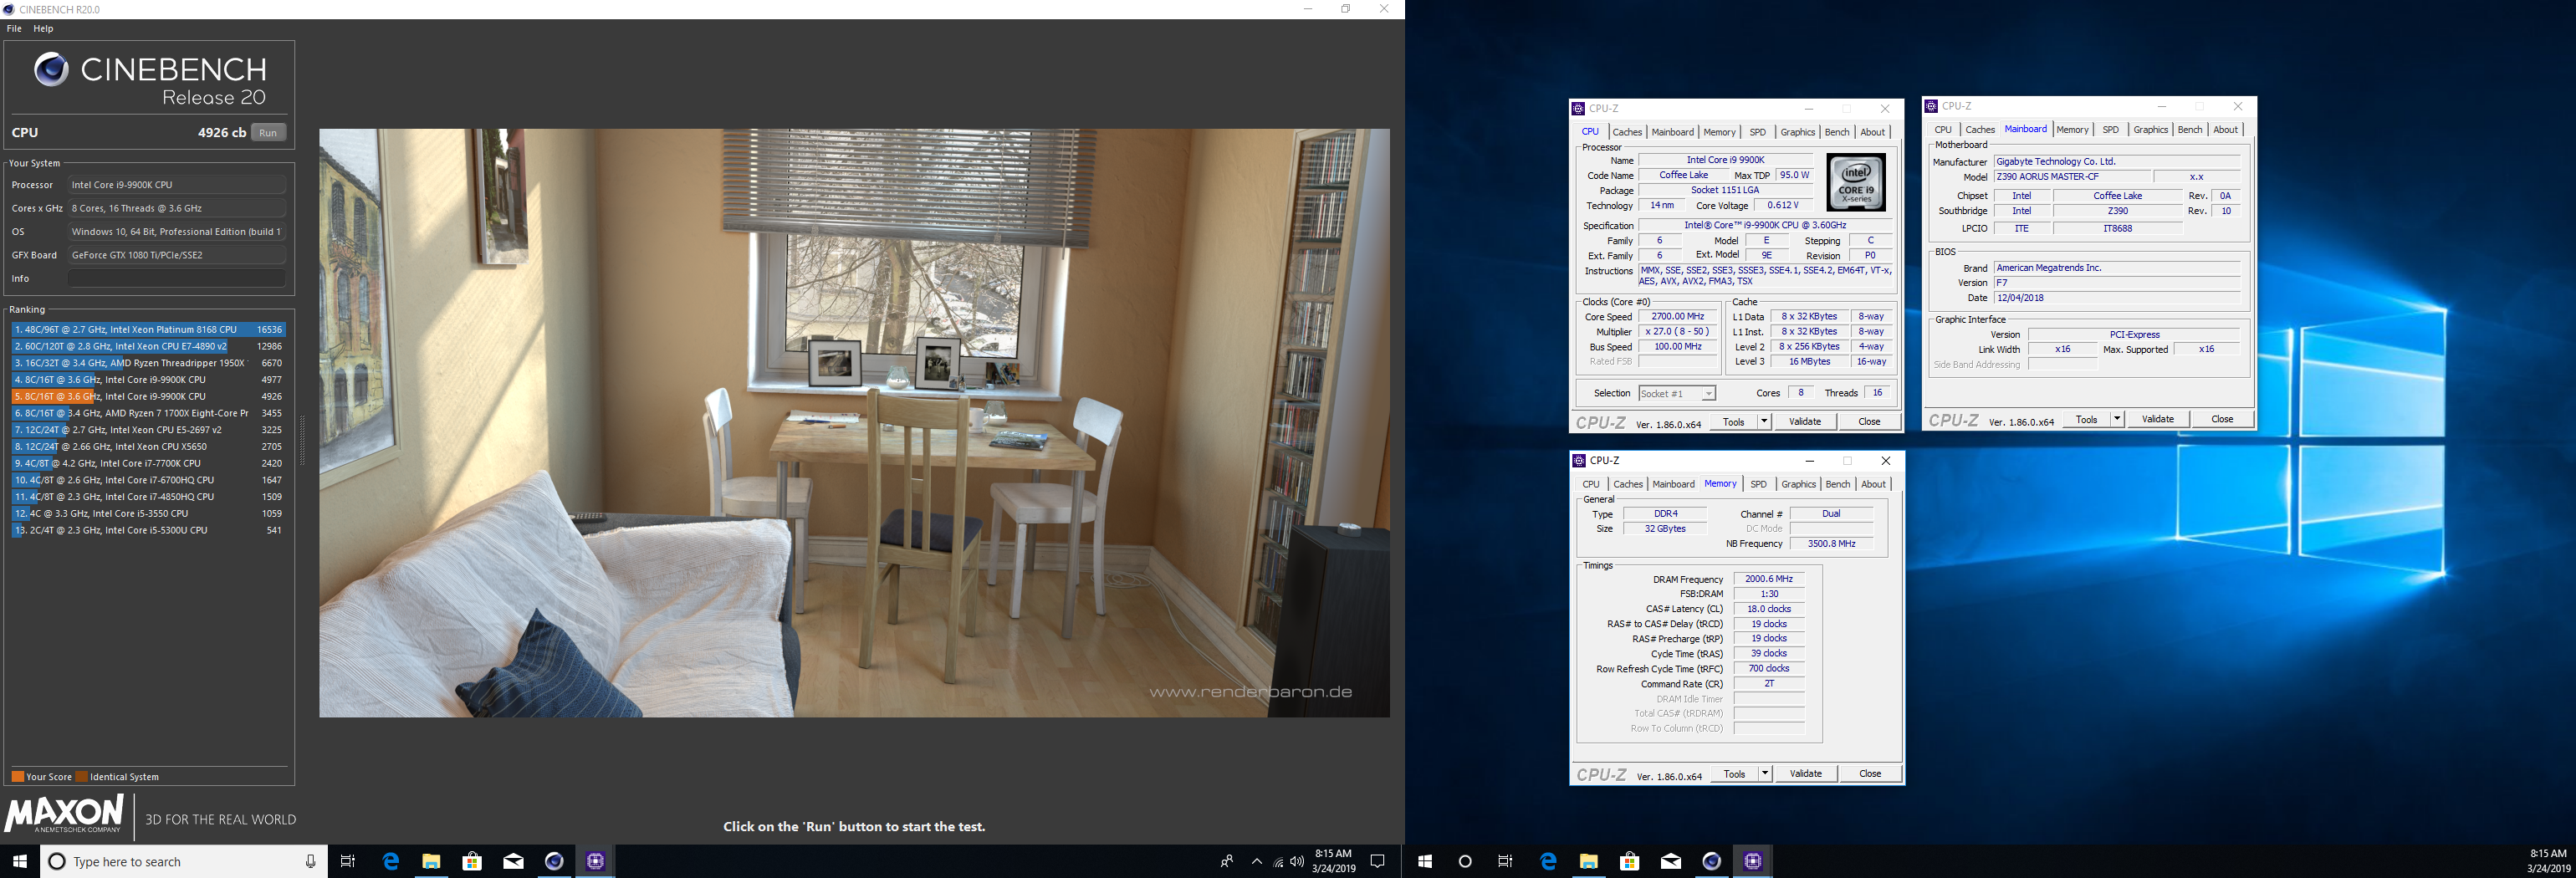Open the File menu in Cinebench
The width and height of the screenshot is (2576, 878).
coord(14,29)
